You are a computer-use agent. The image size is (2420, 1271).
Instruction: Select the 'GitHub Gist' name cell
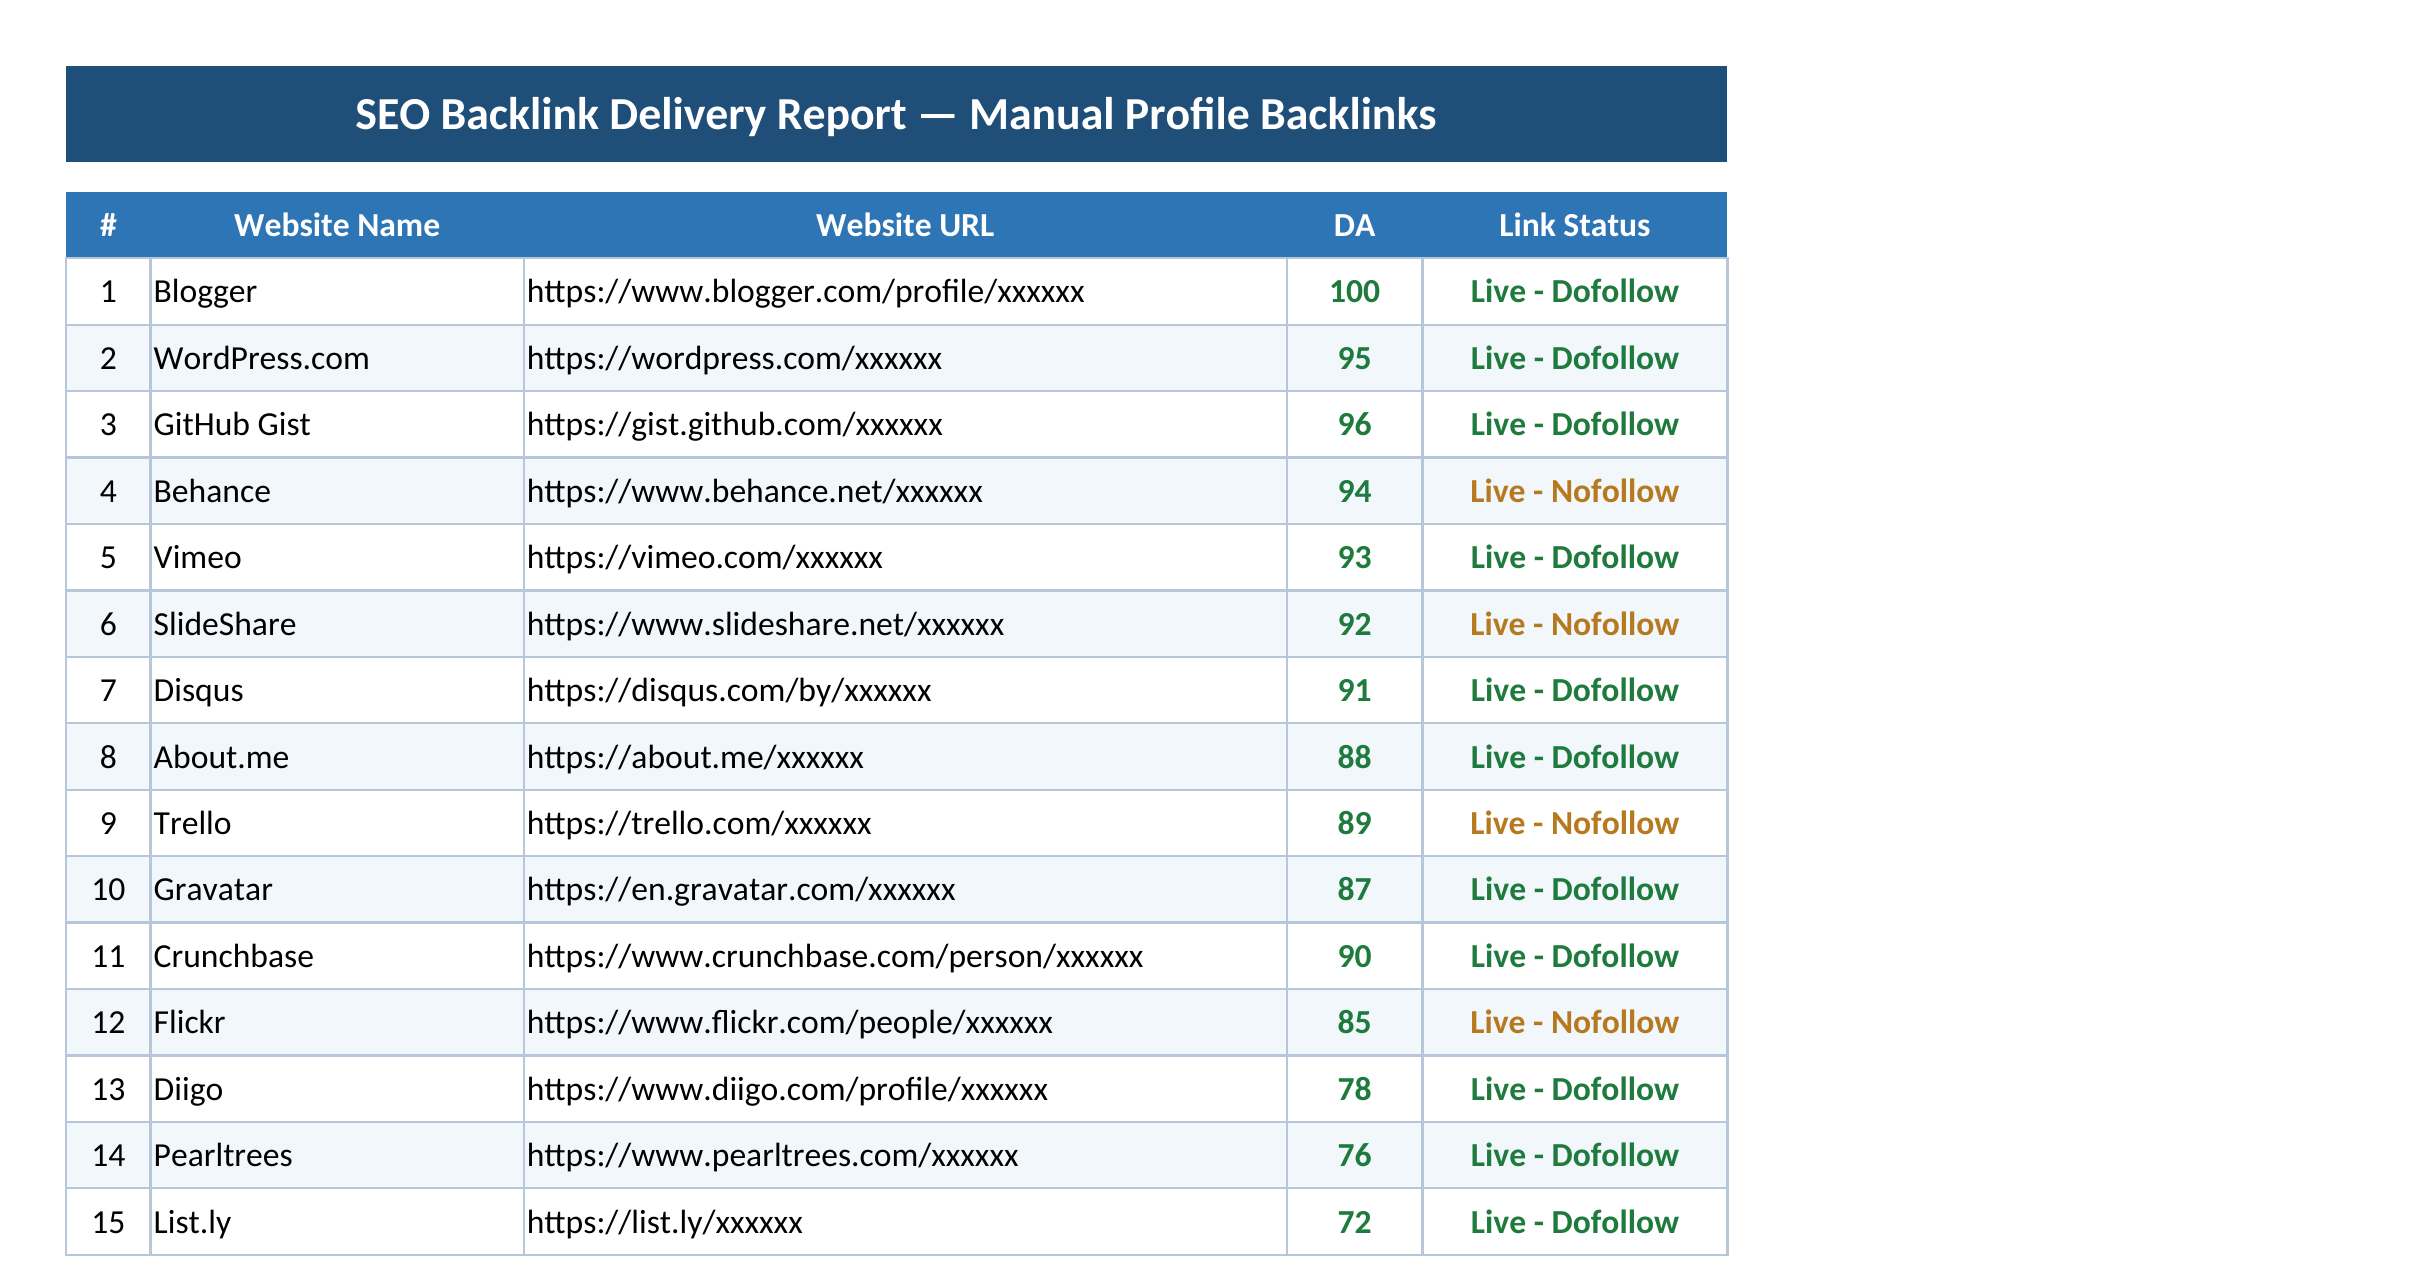tap(337, 424)
